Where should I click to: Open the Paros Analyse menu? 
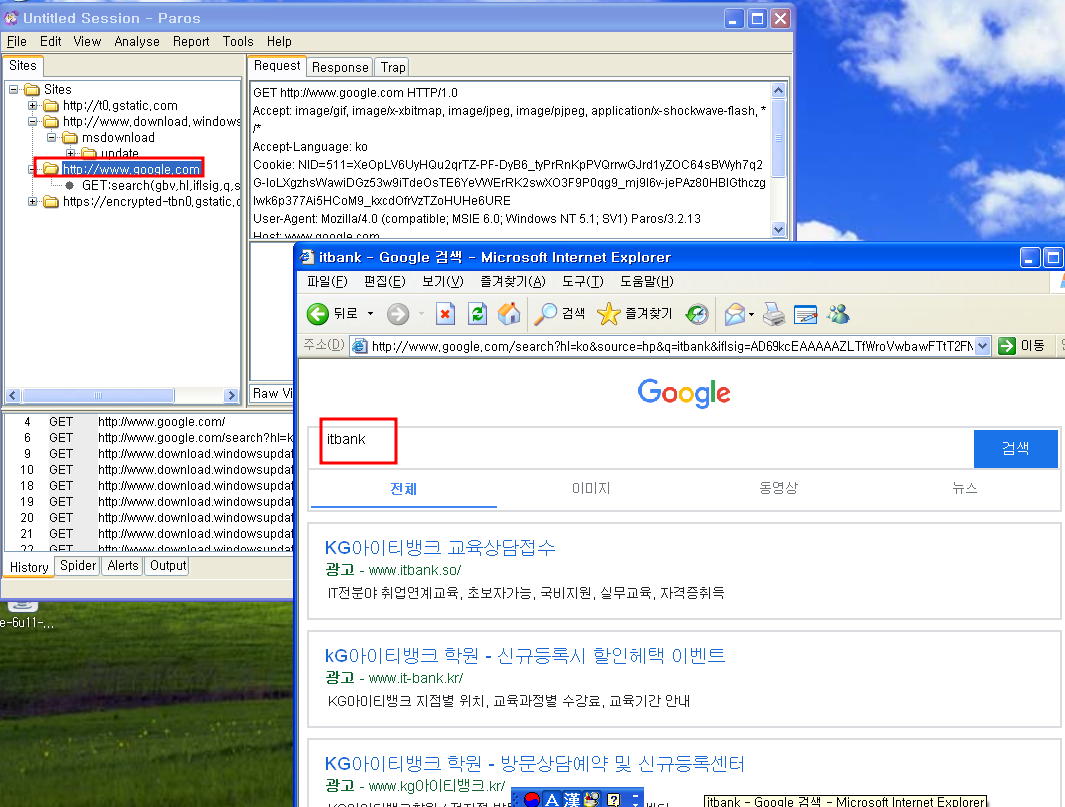click(137, 41)
